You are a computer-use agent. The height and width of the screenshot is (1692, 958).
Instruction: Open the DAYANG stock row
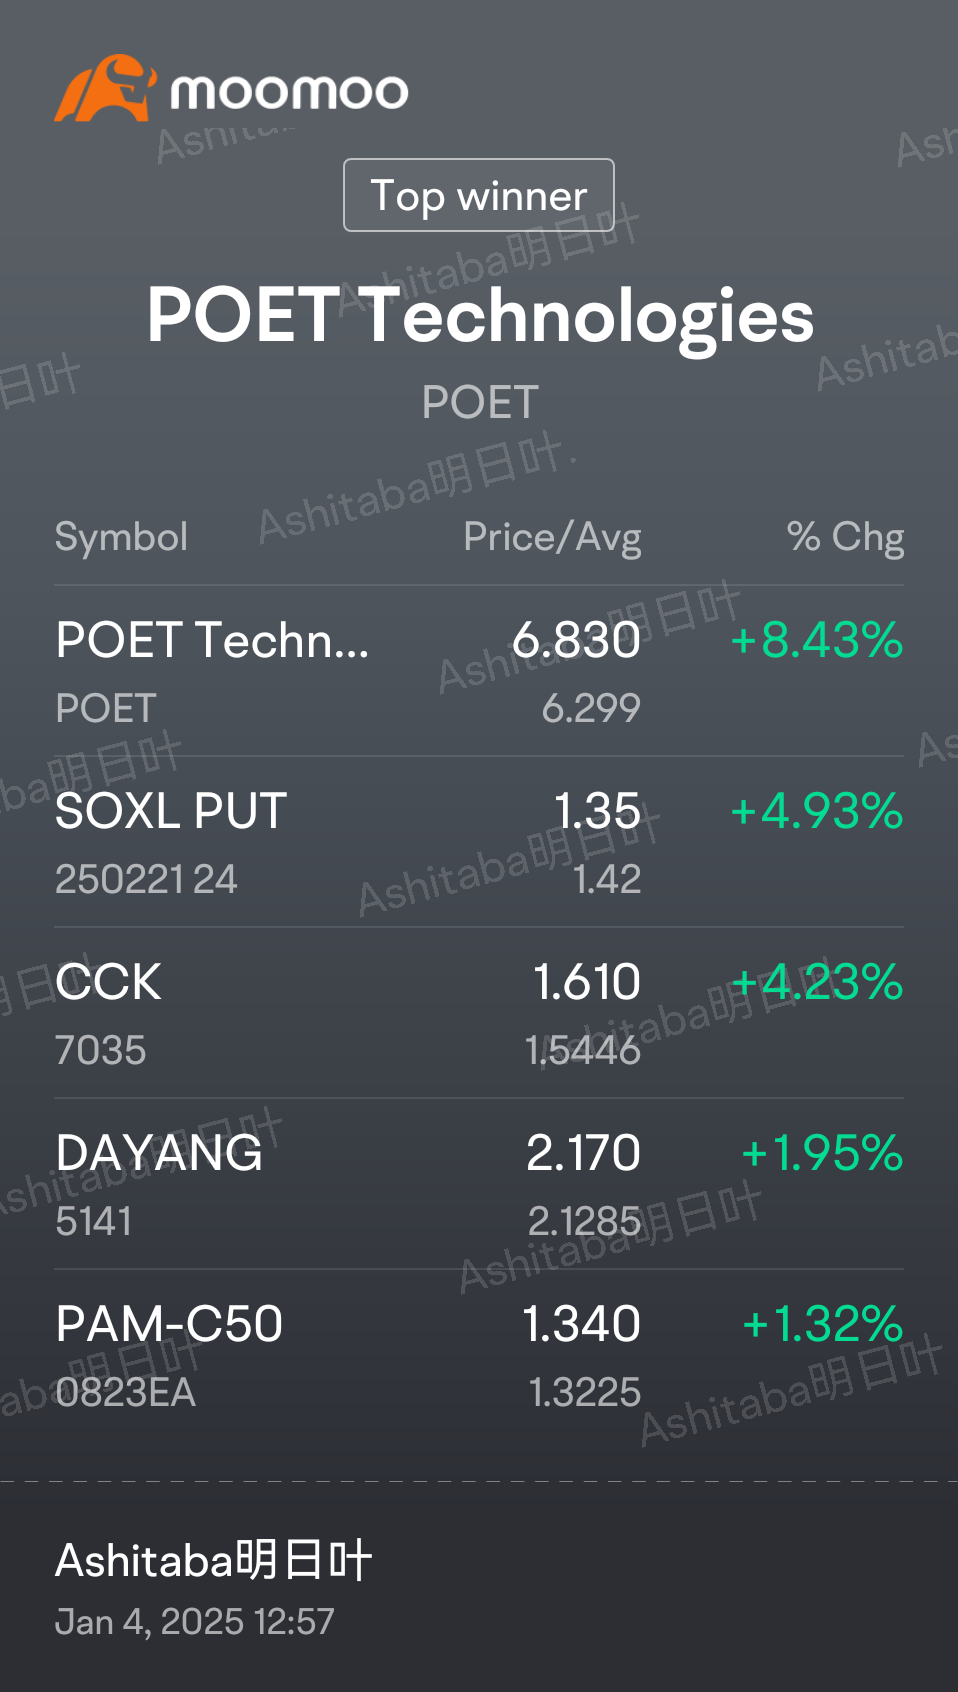pos(479,1184)
